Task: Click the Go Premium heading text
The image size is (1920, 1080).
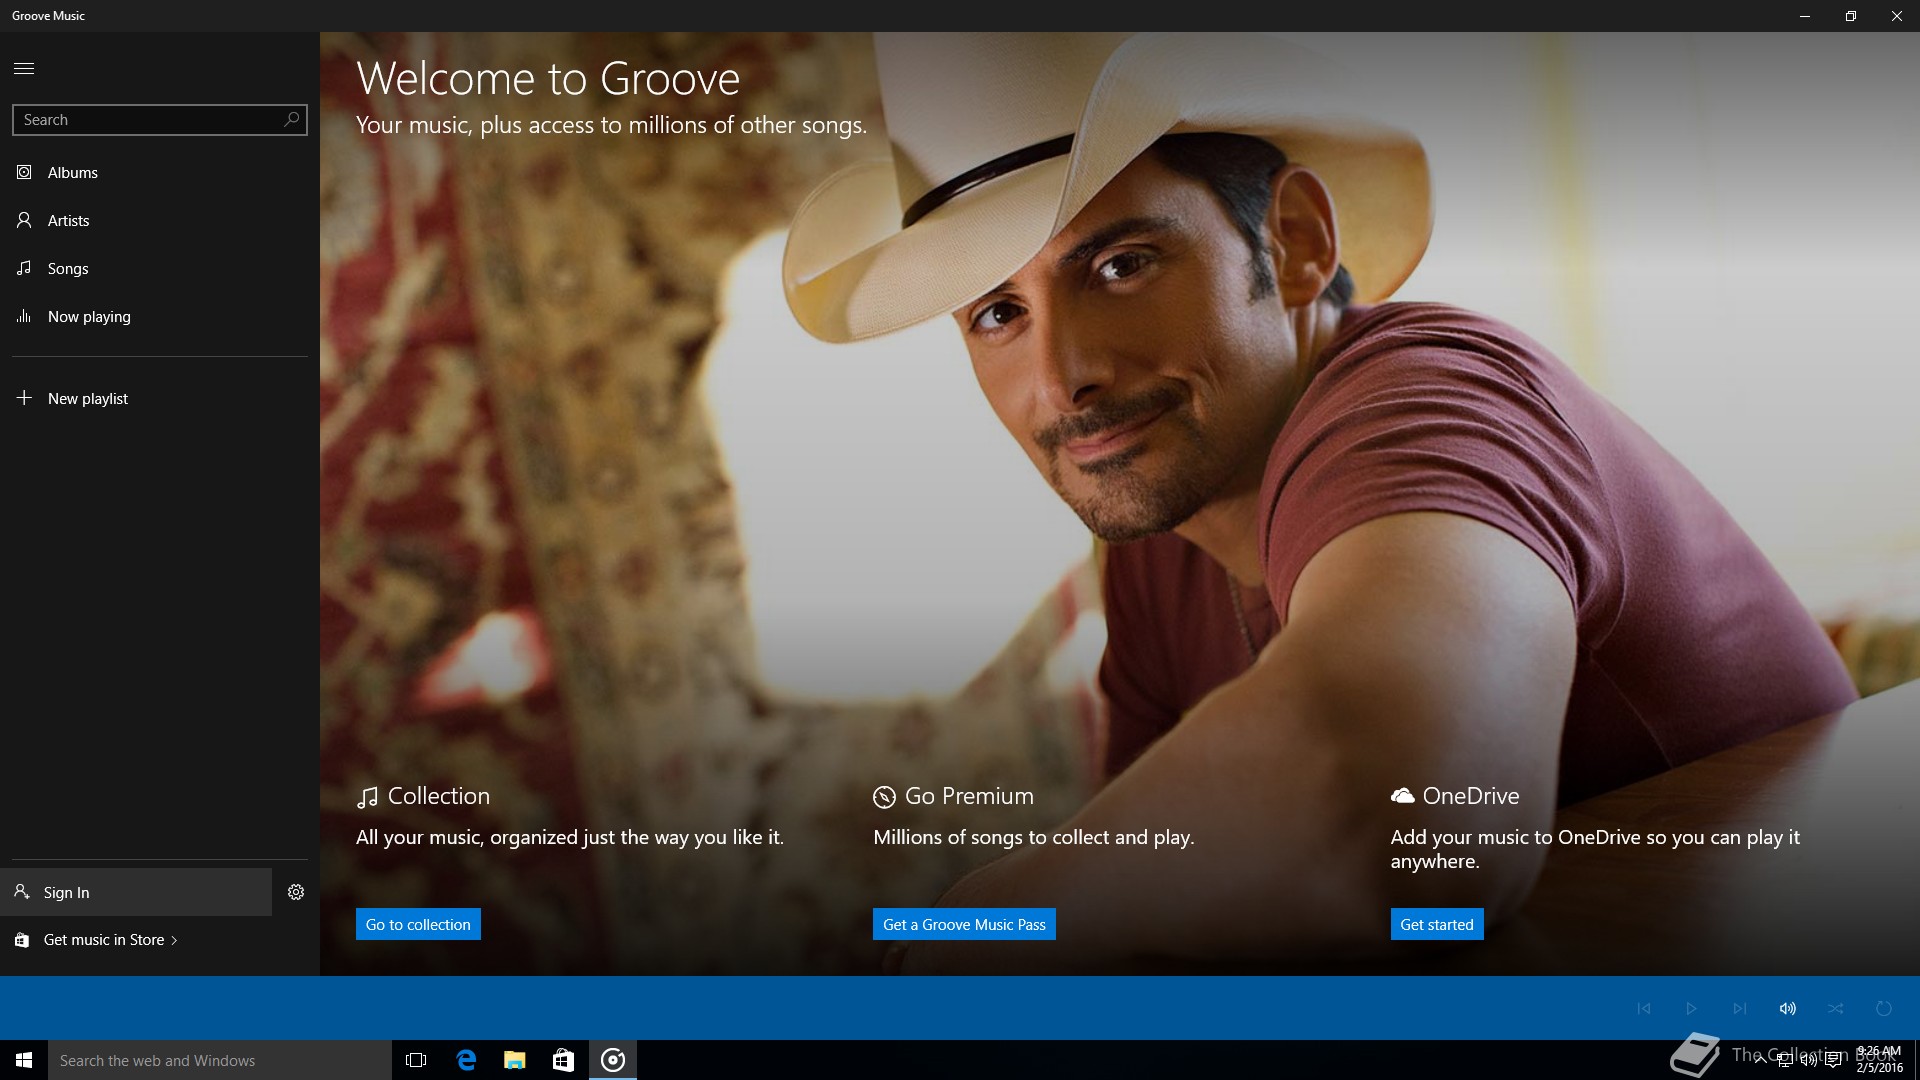Action: 969,796
